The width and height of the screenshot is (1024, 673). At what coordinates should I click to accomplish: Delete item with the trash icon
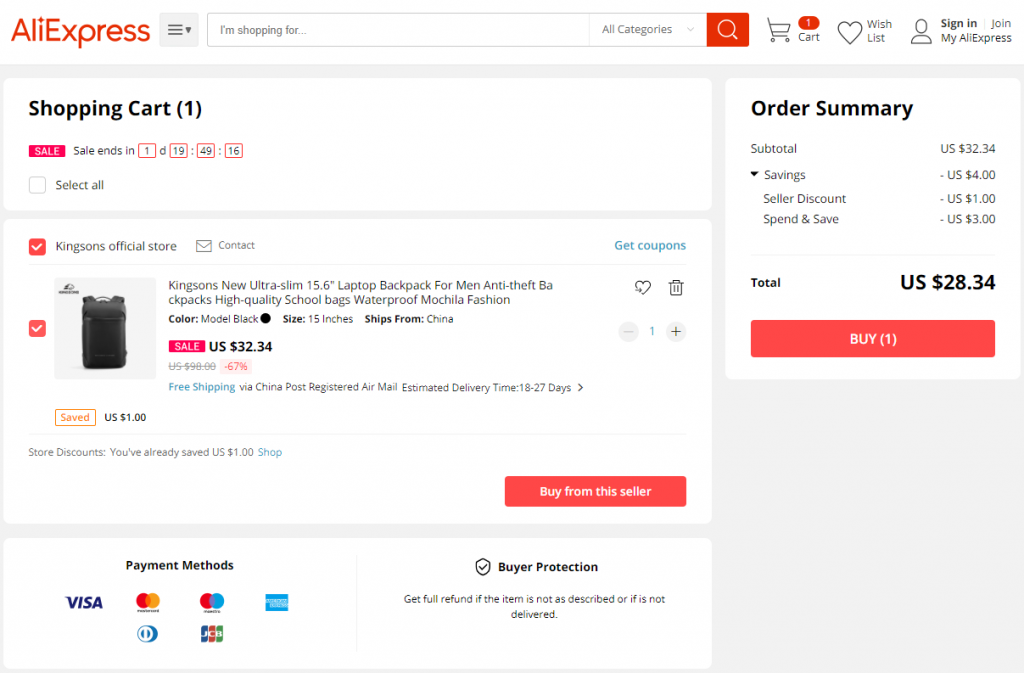click(x=676, y=287)
